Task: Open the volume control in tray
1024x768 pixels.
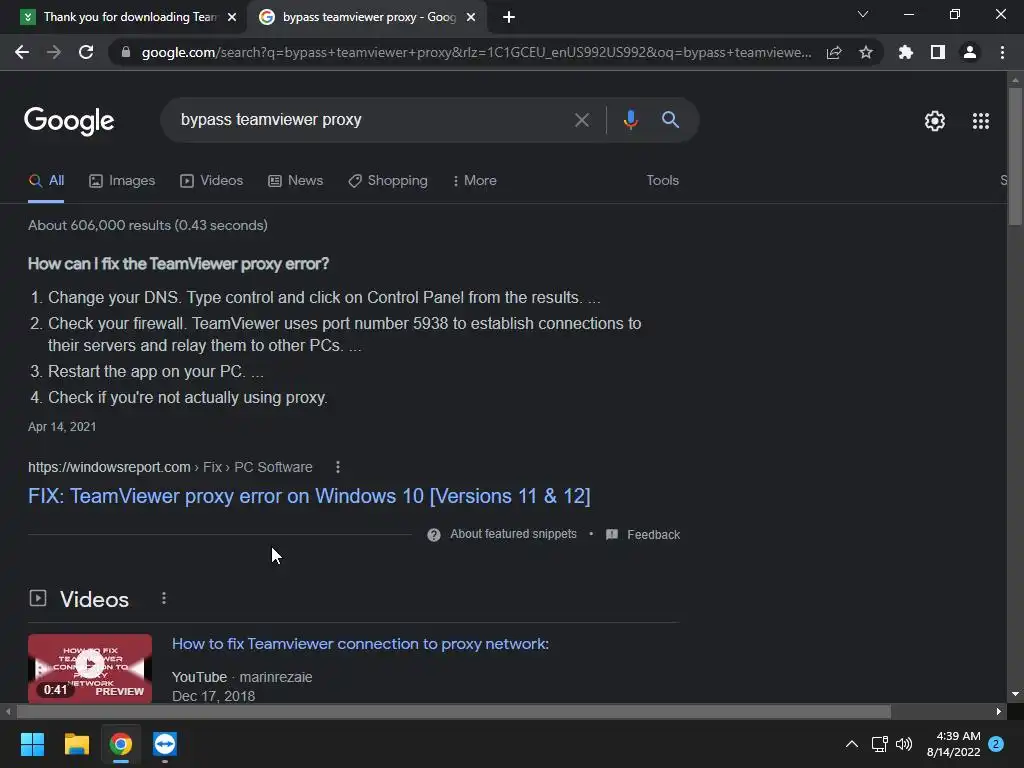Action: (904, 744)
